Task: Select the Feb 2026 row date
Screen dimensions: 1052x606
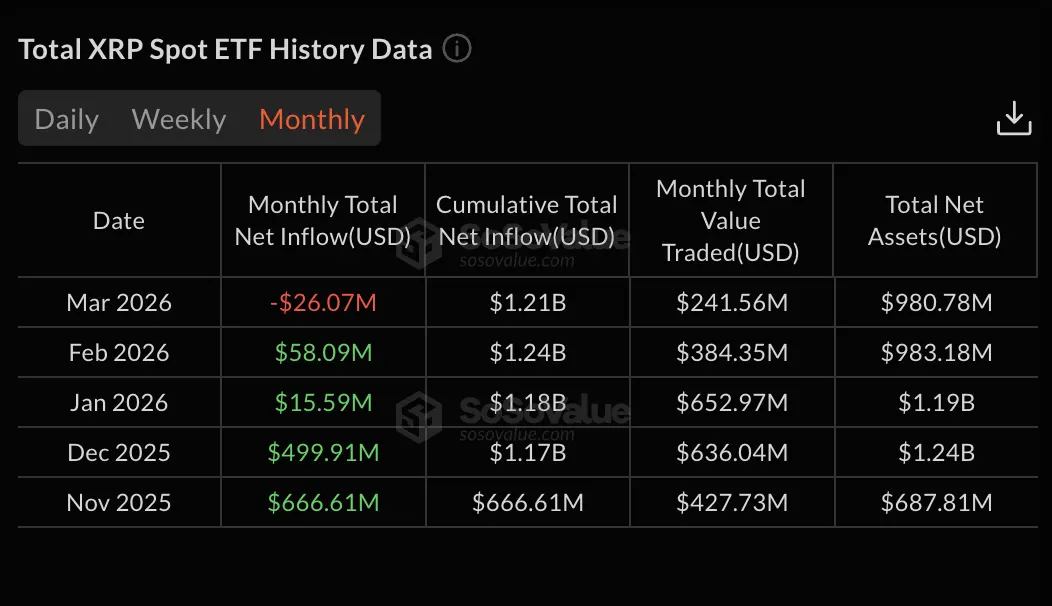Action: pyautogui.click(x=119, y=353)
